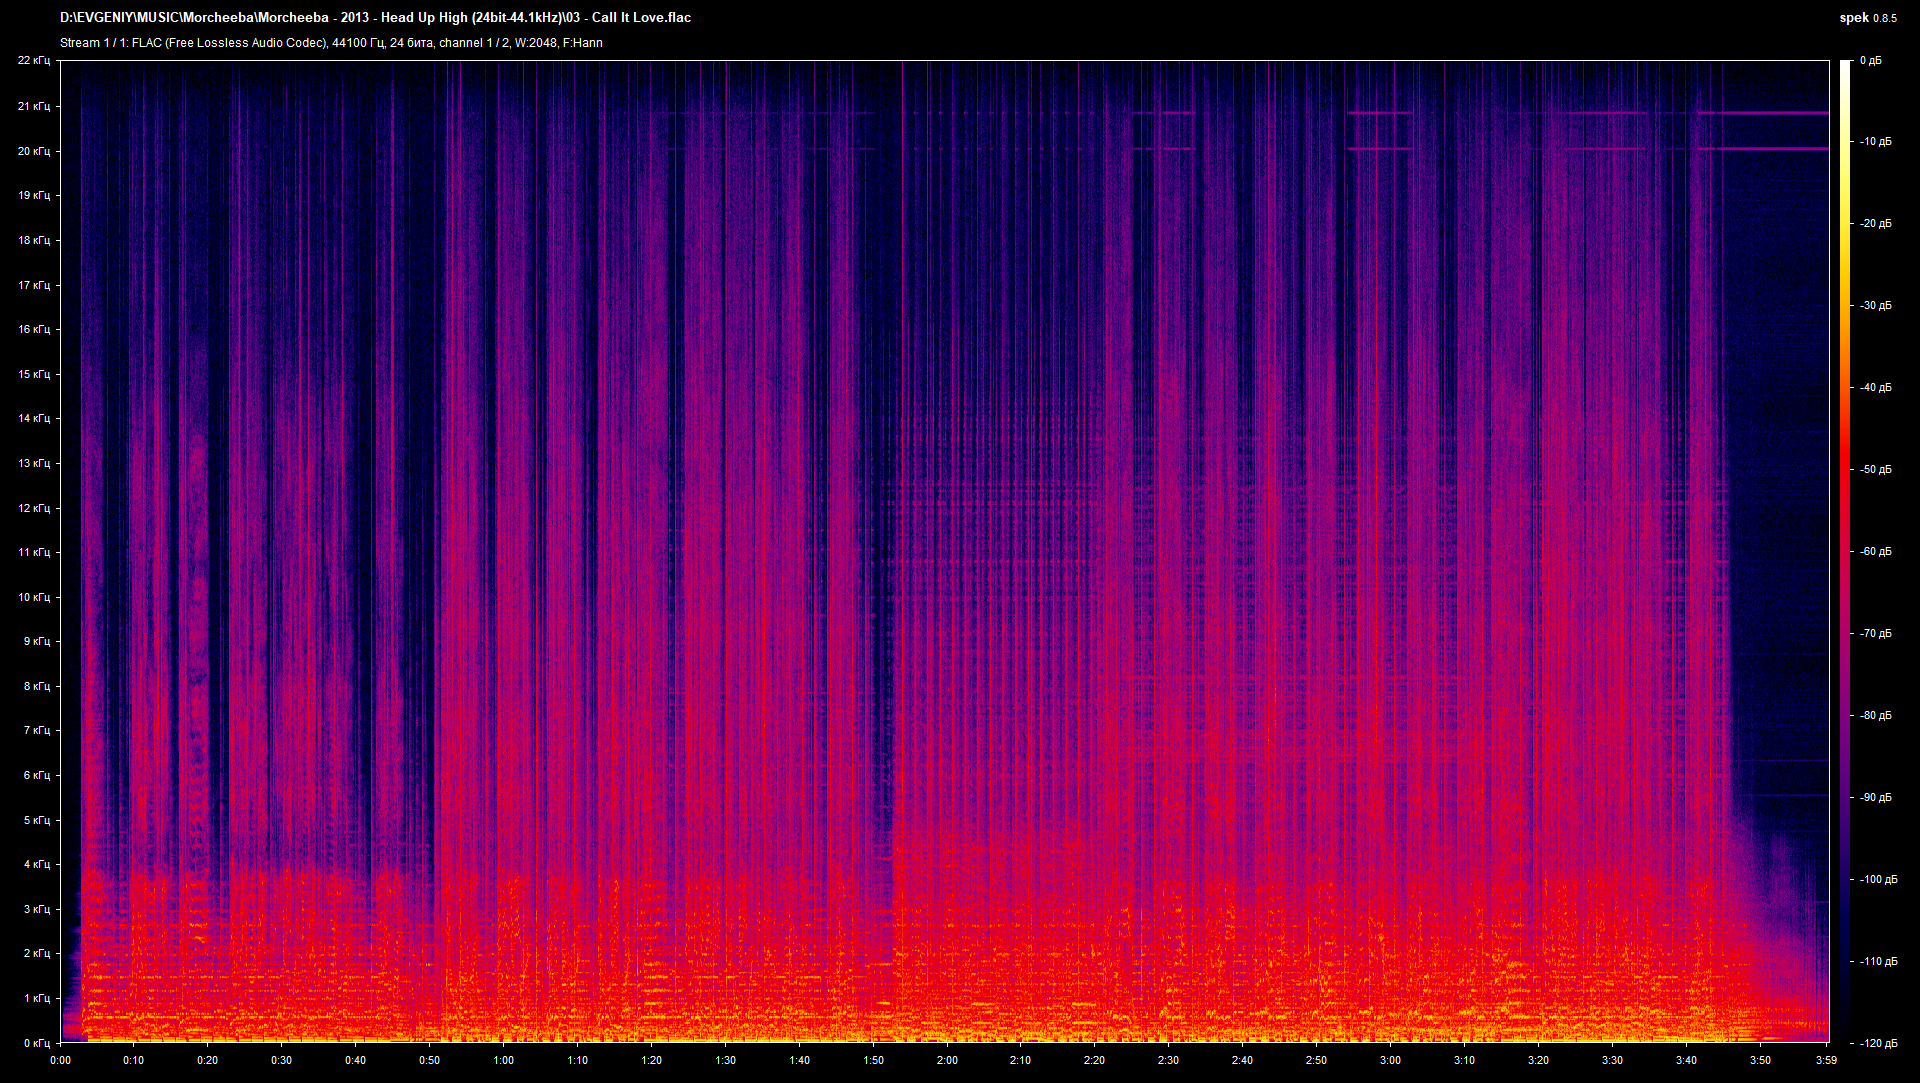
Task: Click the '21 кГц' frequency axis label
Action: [34, 106]
